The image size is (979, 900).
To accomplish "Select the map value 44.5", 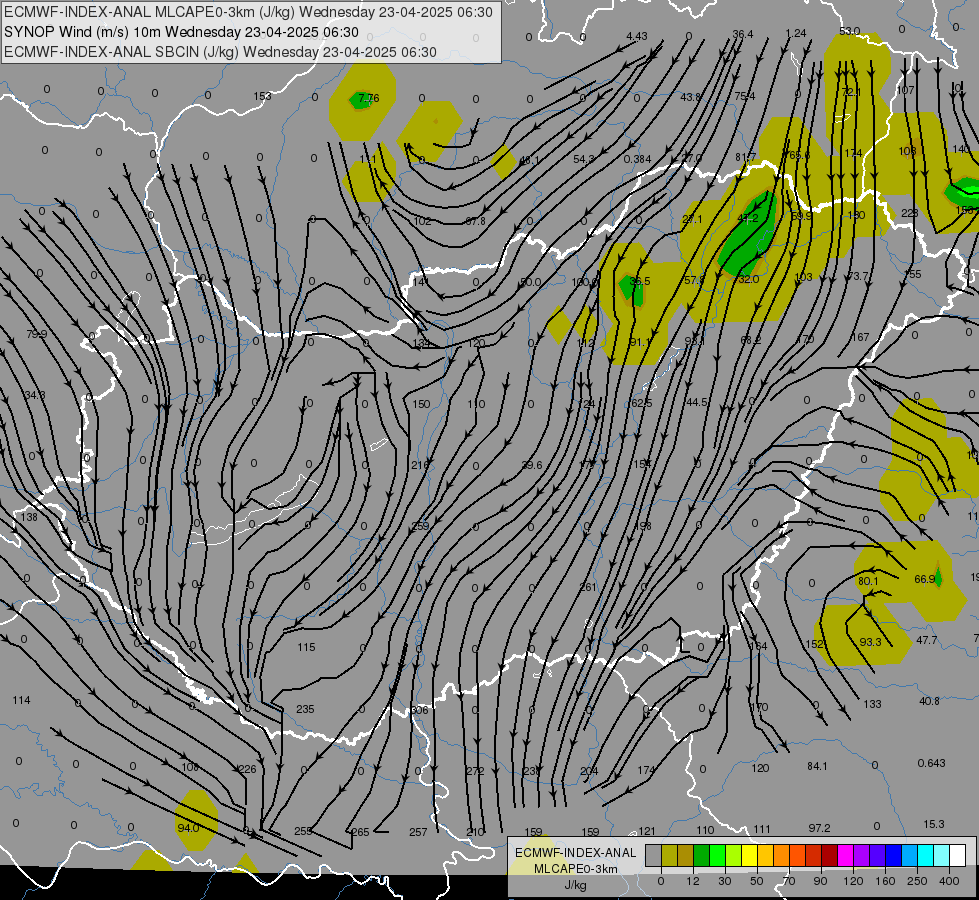I will pyautogui.click(x=696, y=402).
